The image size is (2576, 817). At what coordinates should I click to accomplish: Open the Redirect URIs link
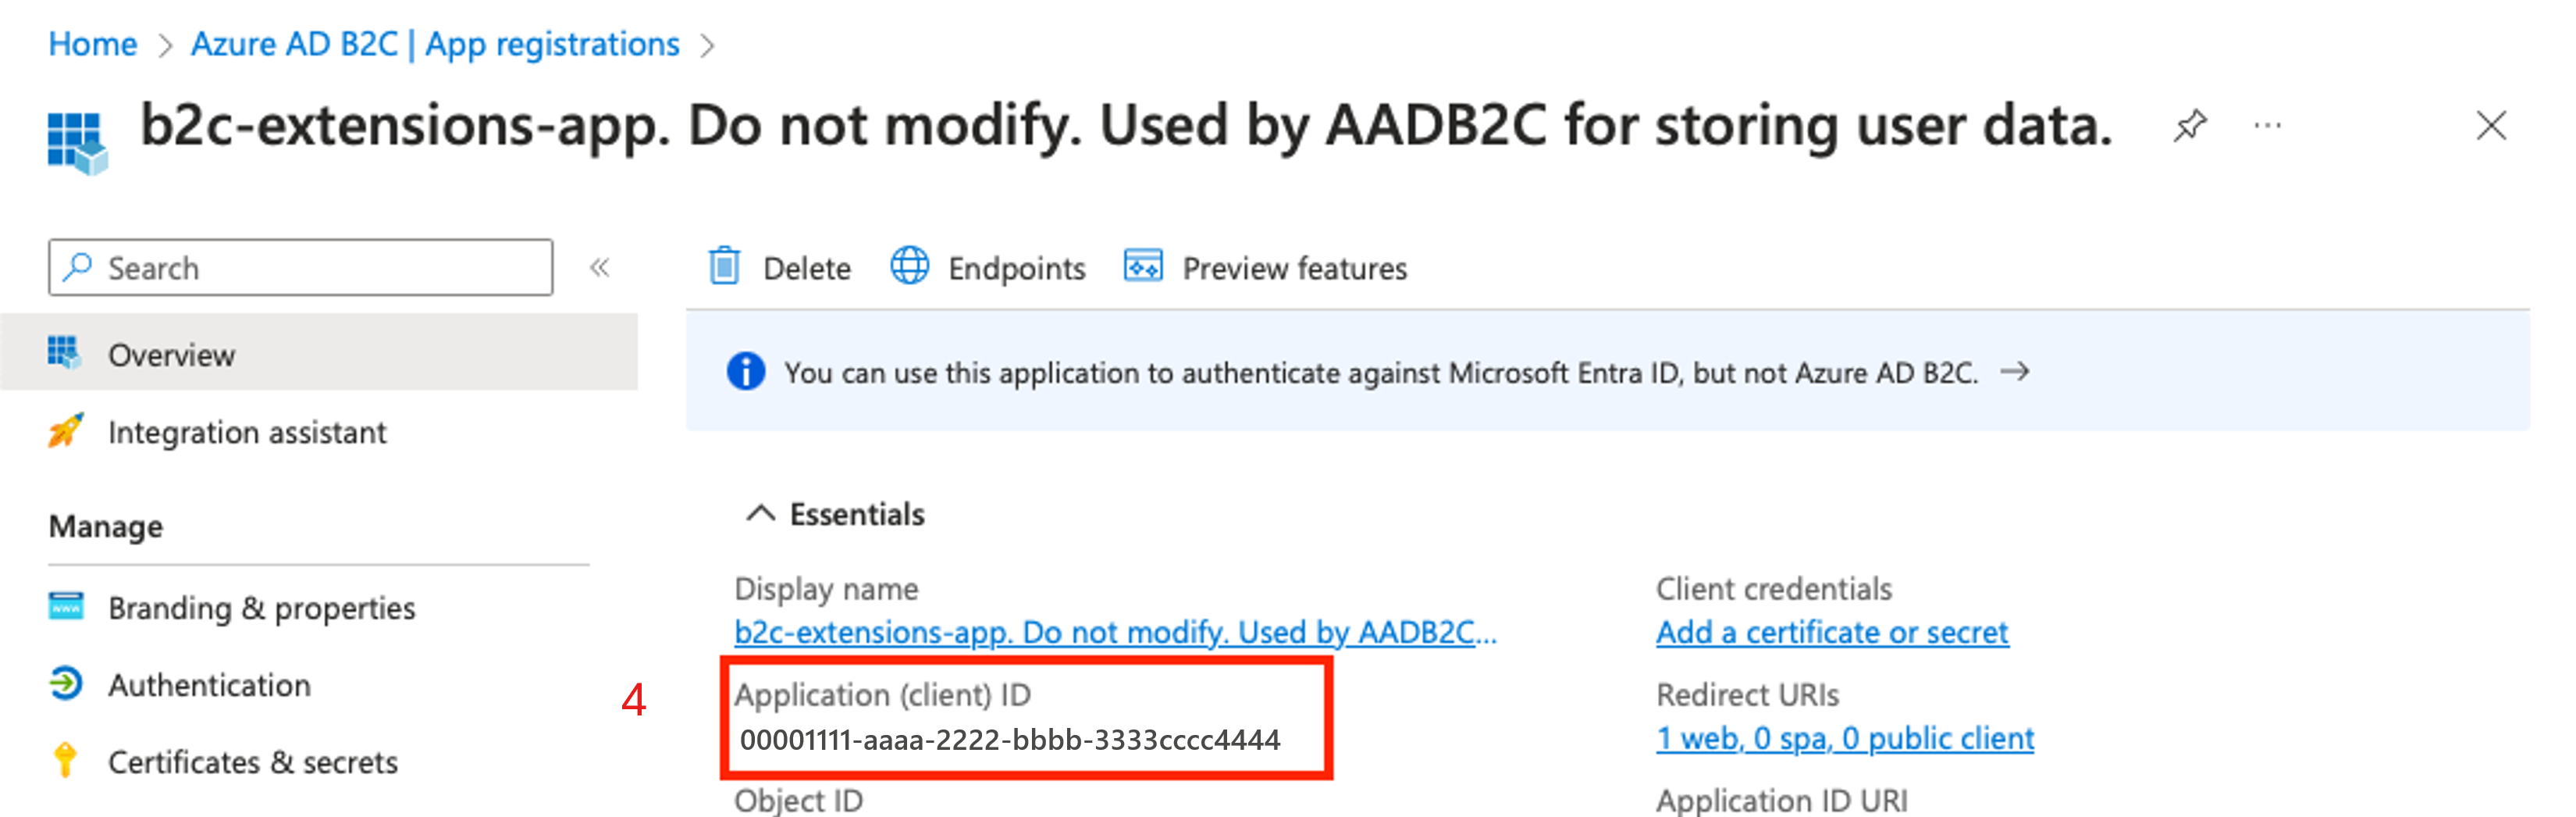pos(1845,738)
